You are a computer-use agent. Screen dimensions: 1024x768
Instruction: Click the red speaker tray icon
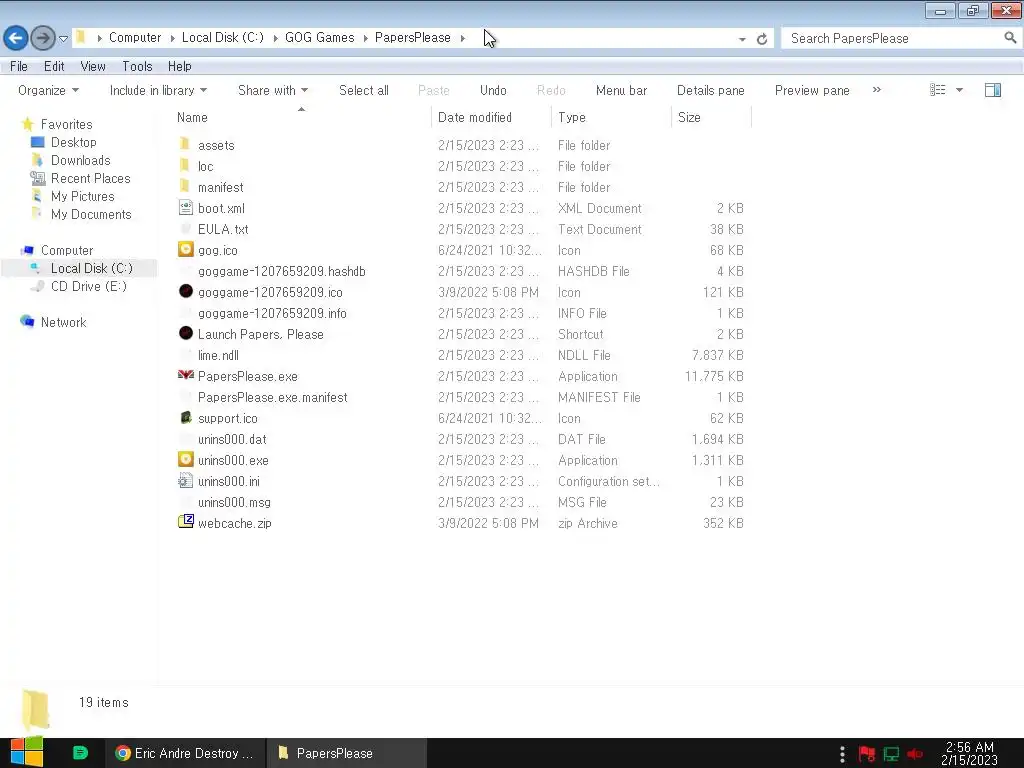(x=915, y=754)
